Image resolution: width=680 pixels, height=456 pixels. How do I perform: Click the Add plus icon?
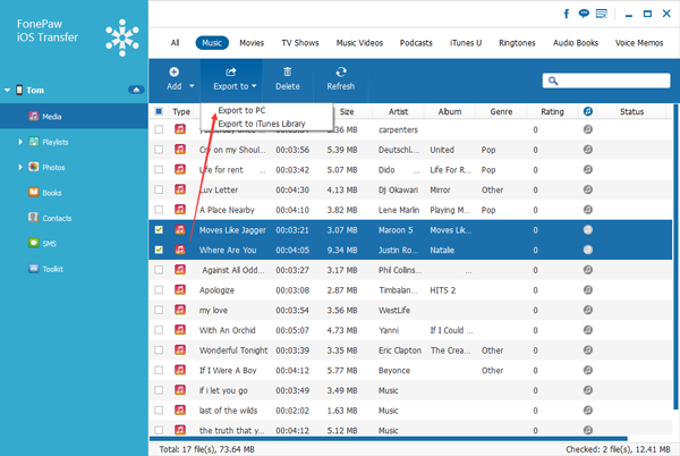[x=174, y=72]
